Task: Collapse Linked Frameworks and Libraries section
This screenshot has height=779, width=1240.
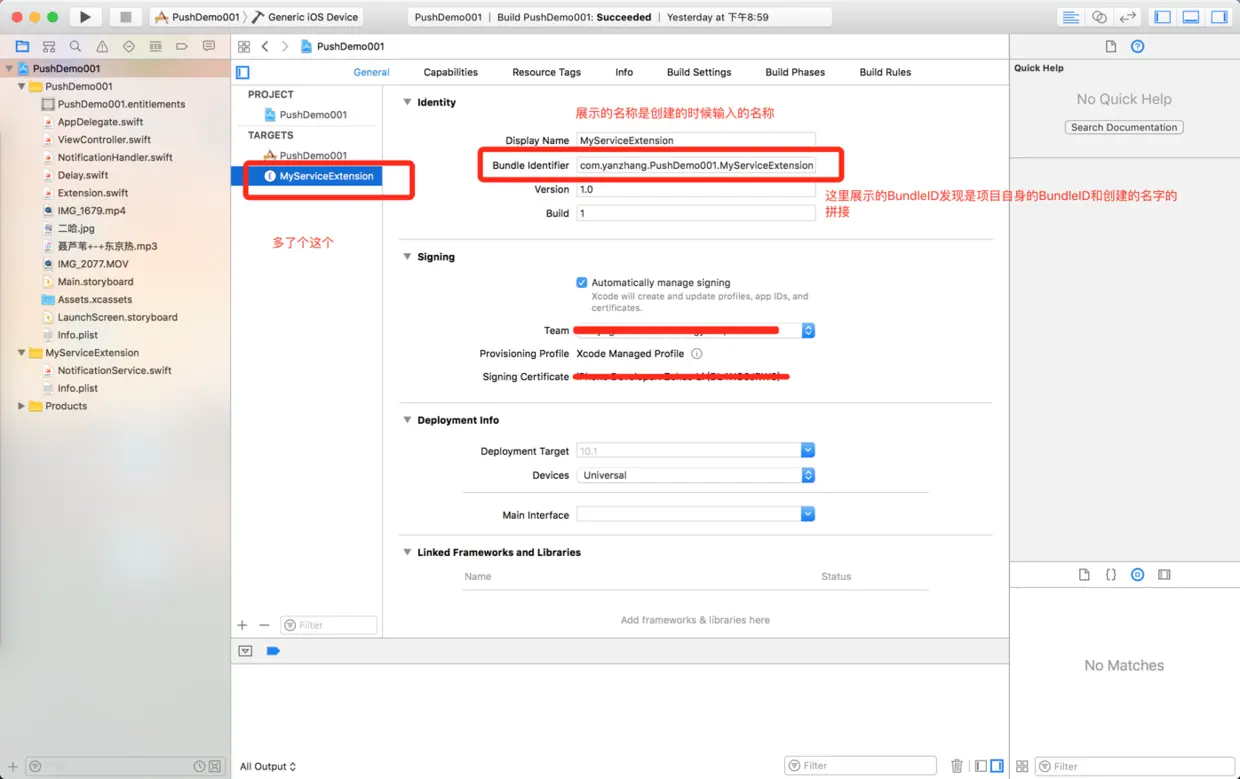Action: click(407, 552)
